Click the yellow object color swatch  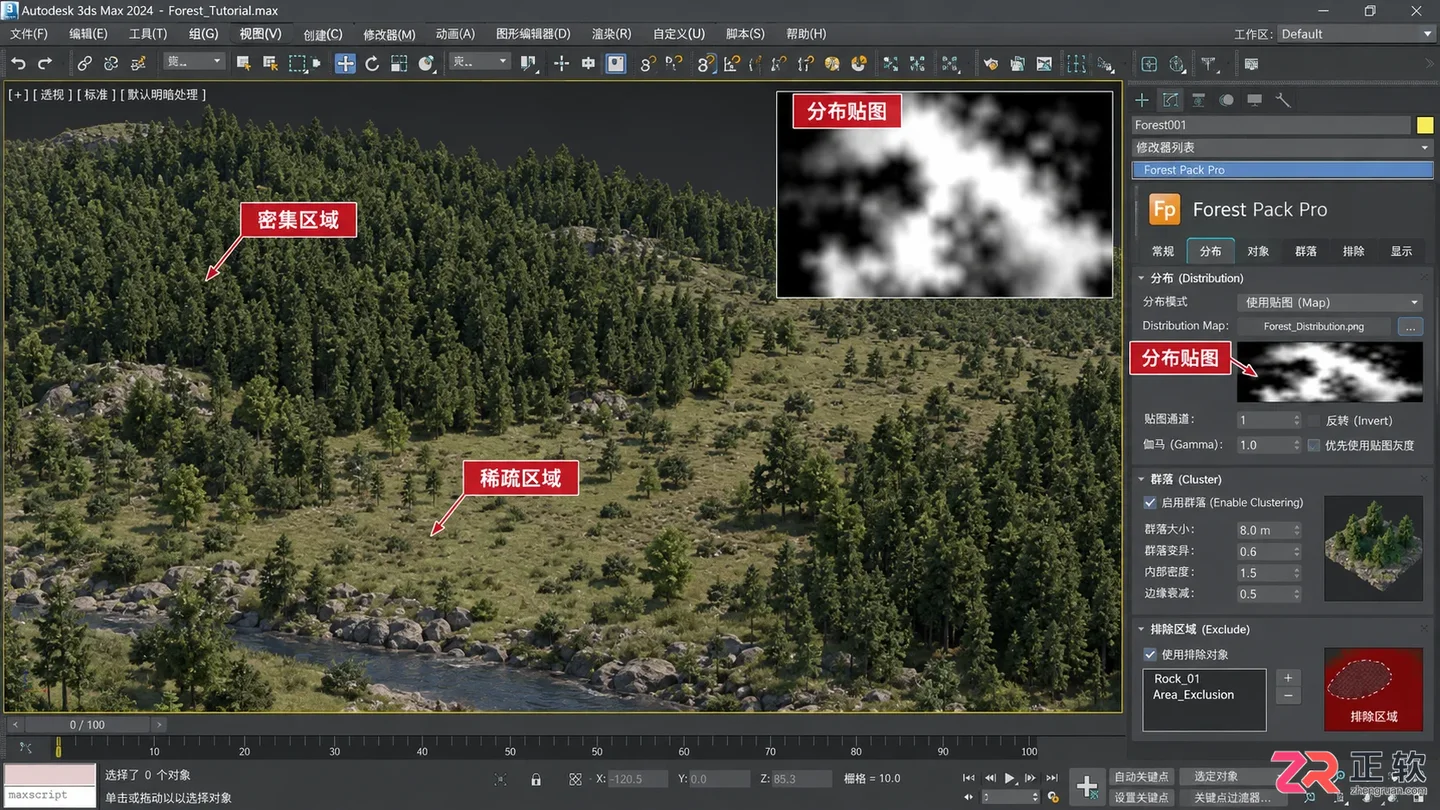click(x=1425, y=125)
